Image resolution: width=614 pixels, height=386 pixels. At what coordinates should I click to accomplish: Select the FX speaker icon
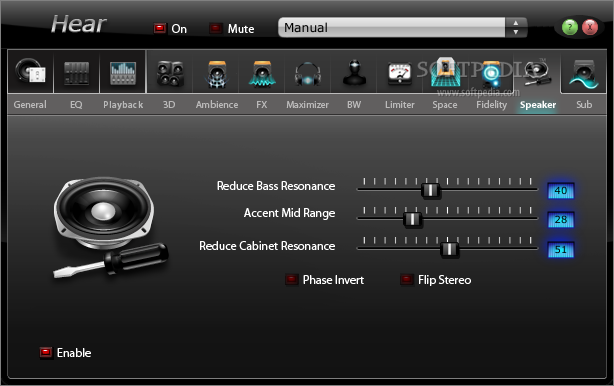(x=262, y=74)
